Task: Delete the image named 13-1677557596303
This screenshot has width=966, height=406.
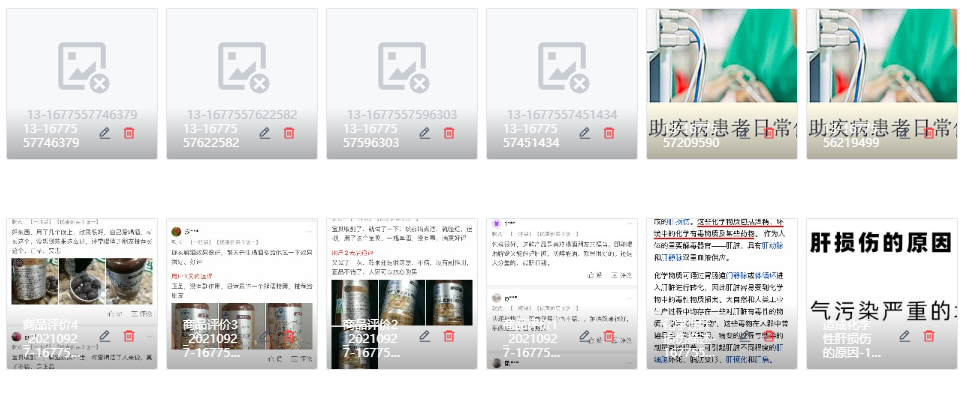Action: pos(449,132)
